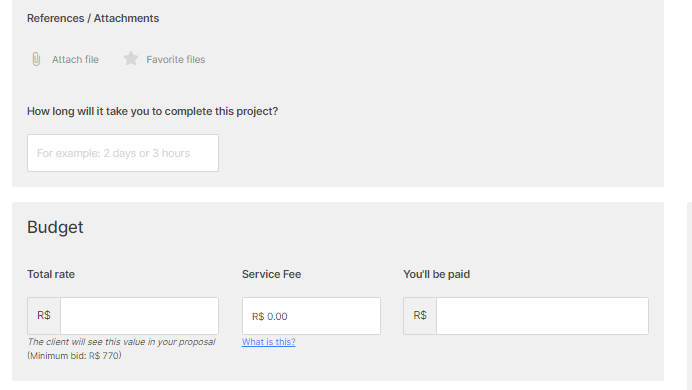Click the Budget section heading
692x390 pixels.
(55, 227)
